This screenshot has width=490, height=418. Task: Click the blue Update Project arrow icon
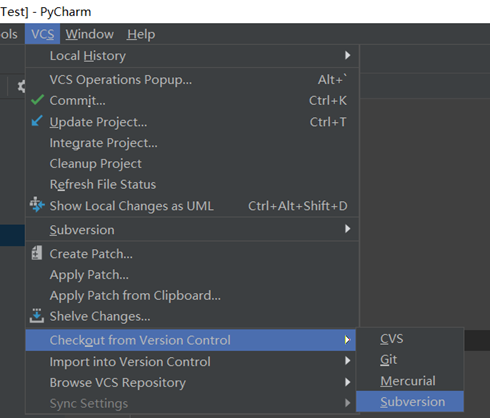pos(37,121)
